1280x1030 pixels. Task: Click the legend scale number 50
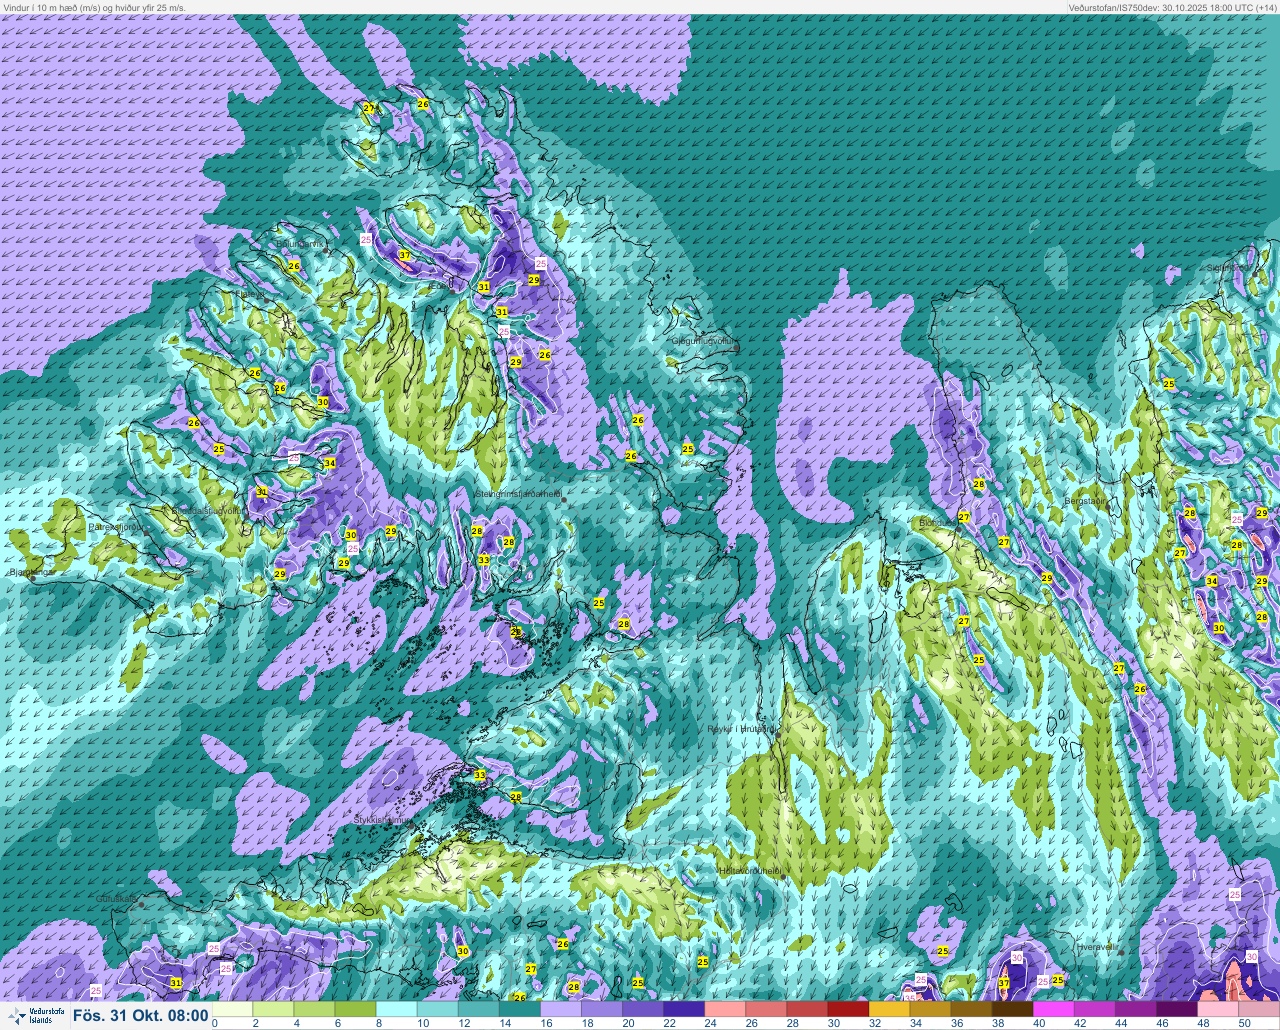1244,1023
